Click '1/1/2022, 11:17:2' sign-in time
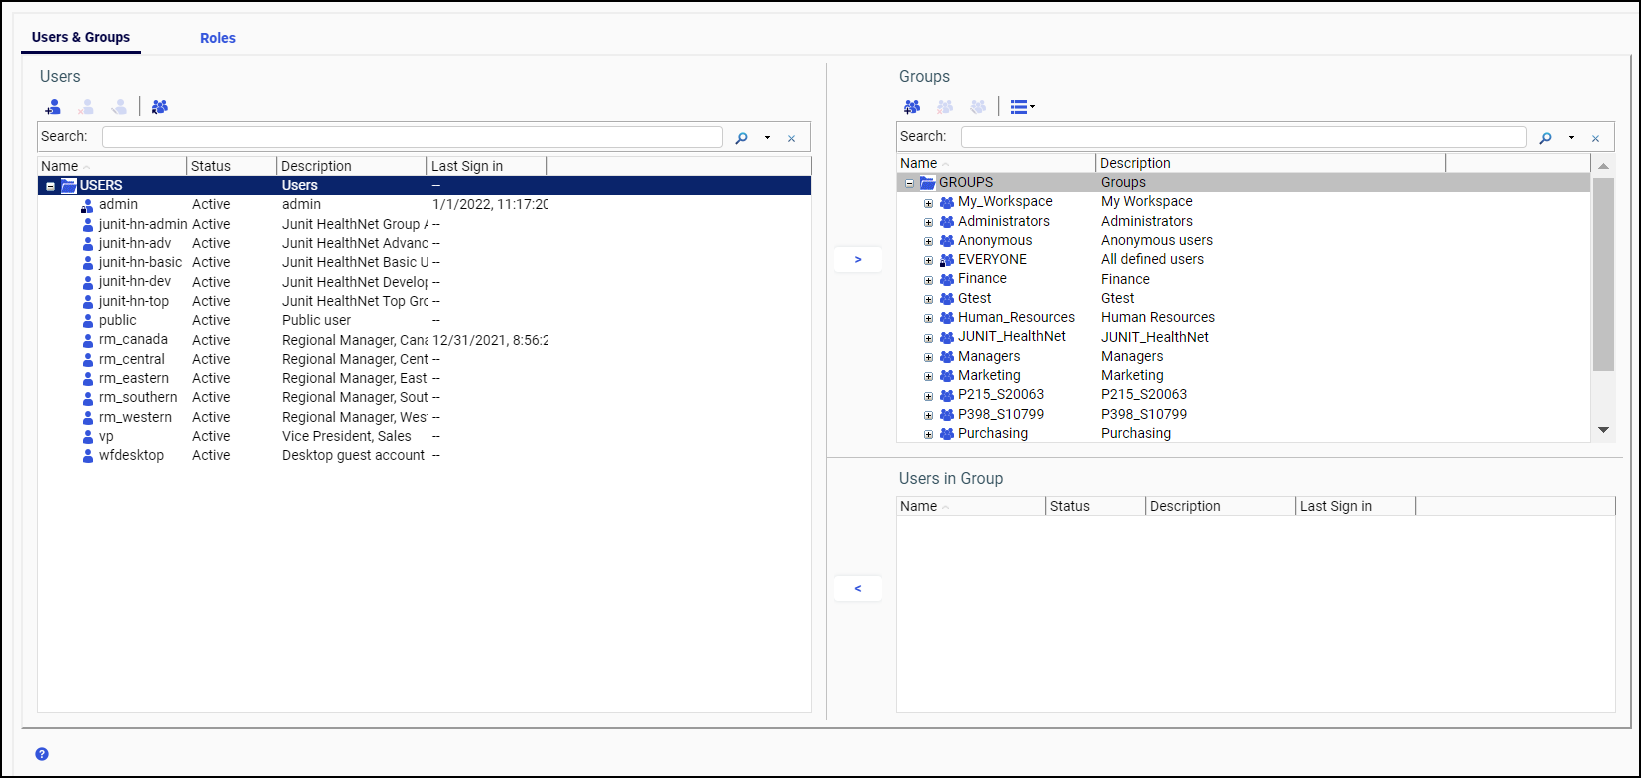Viewport: 1641px width, 778px height. 490,205
